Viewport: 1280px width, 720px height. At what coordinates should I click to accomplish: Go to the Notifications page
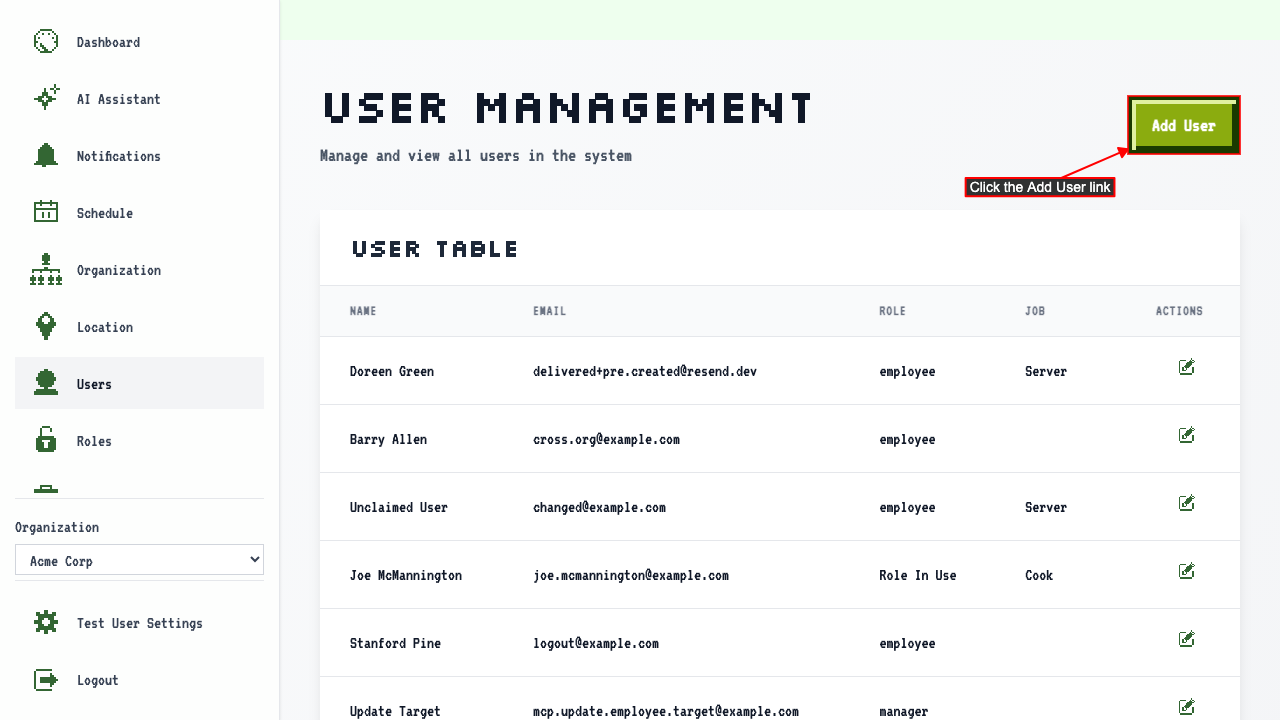coord(139,156)
